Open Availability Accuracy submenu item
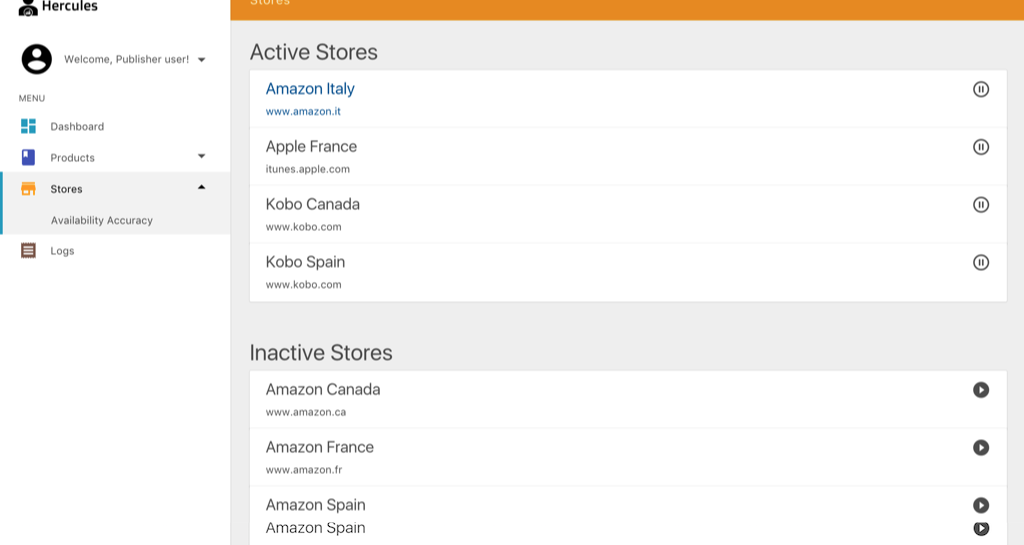The width and height of the screenshot is (1024, 545). click(x=102, y=220)
